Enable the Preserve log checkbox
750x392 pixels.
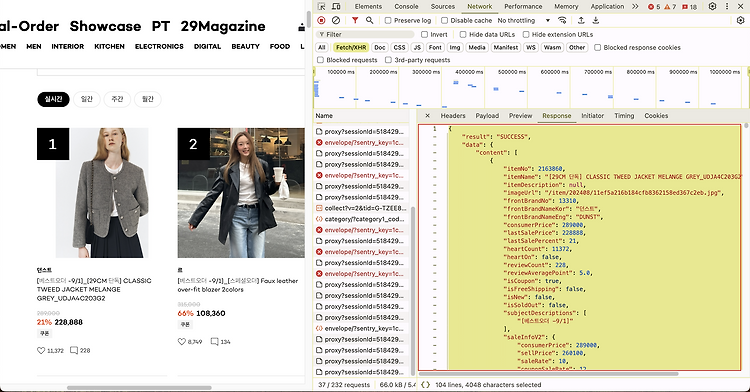388,21
